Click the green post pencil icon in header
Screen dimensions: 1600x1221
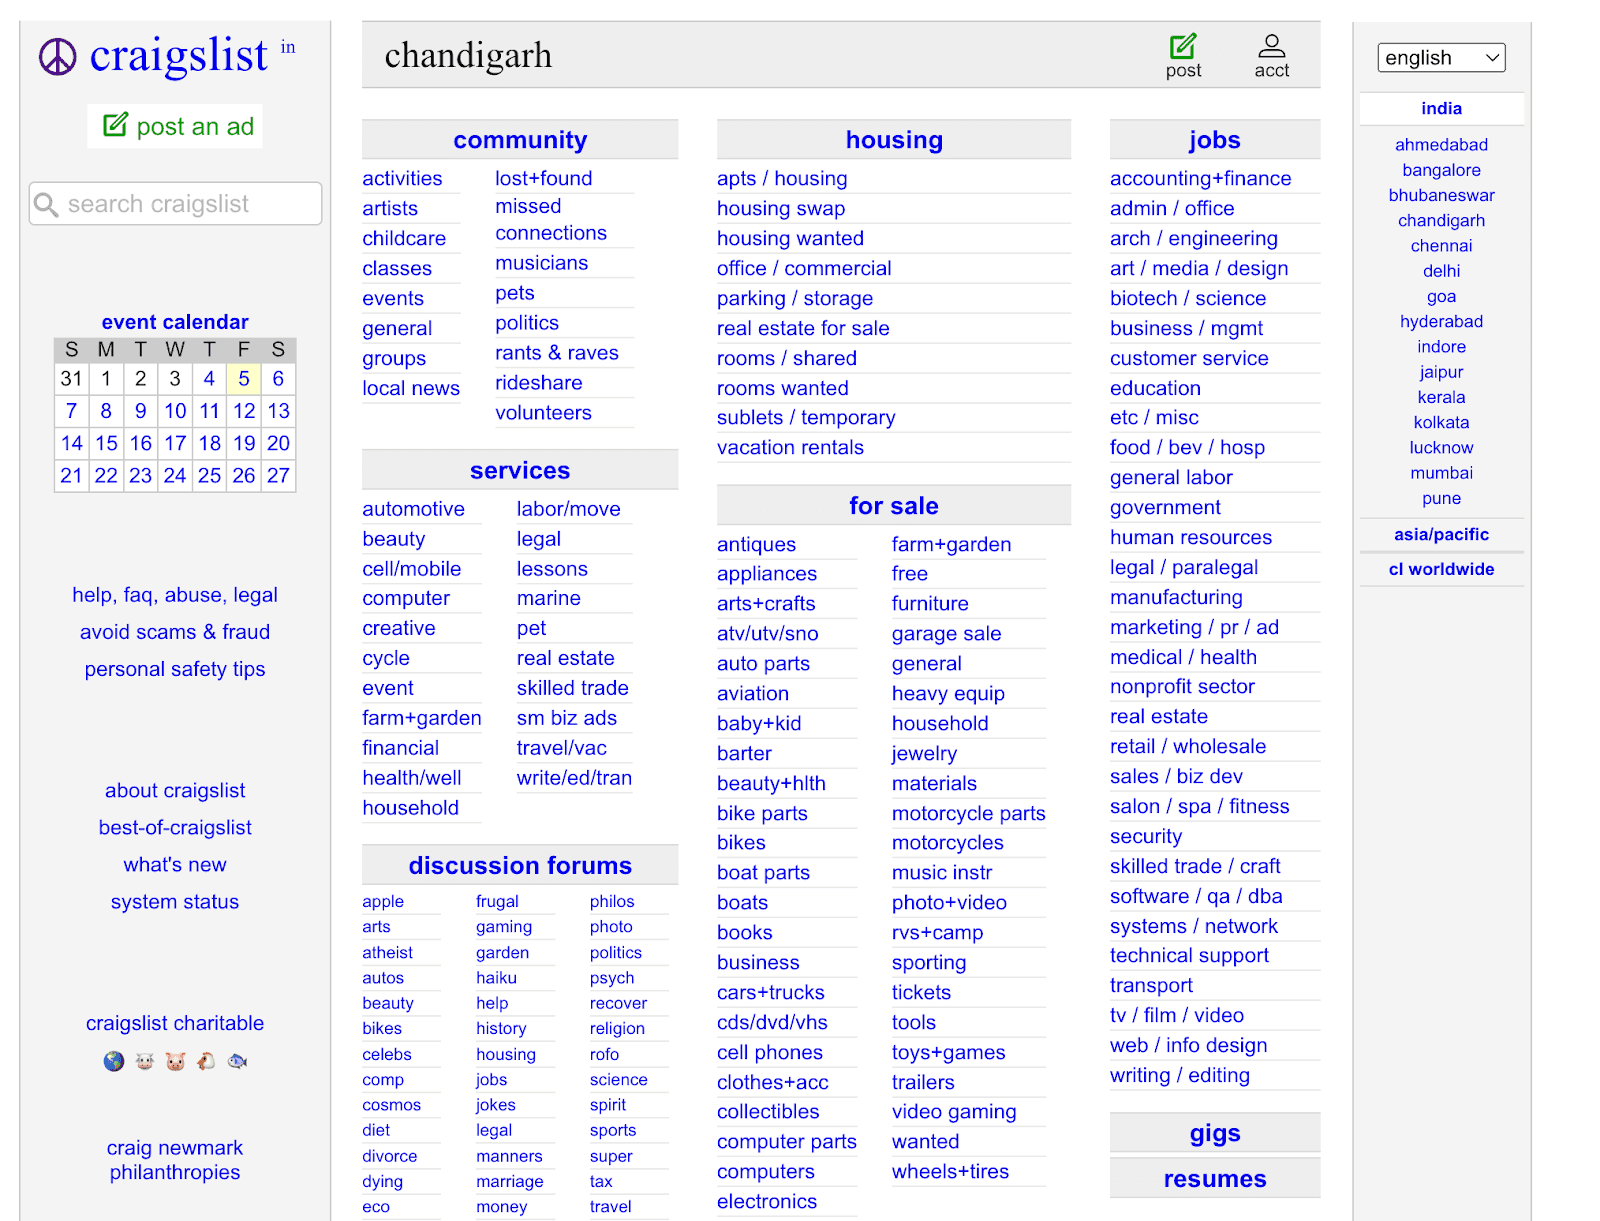pyautogui.click(x=1183, y=46)
